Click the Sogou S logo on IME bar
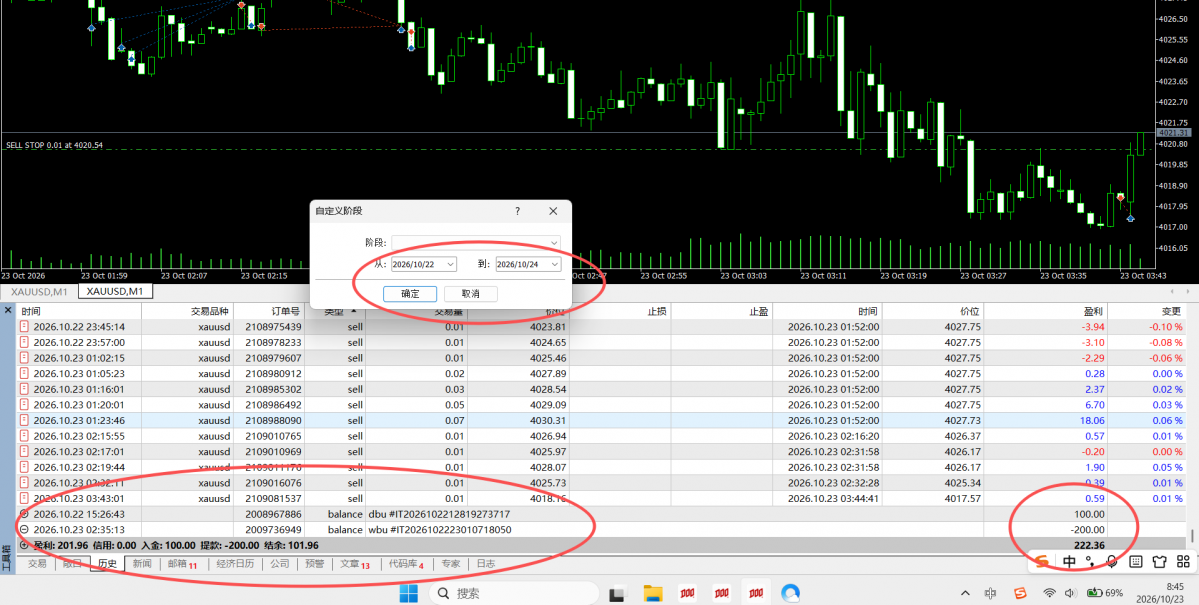1199x605 pixels. (x=1042, y=561)
